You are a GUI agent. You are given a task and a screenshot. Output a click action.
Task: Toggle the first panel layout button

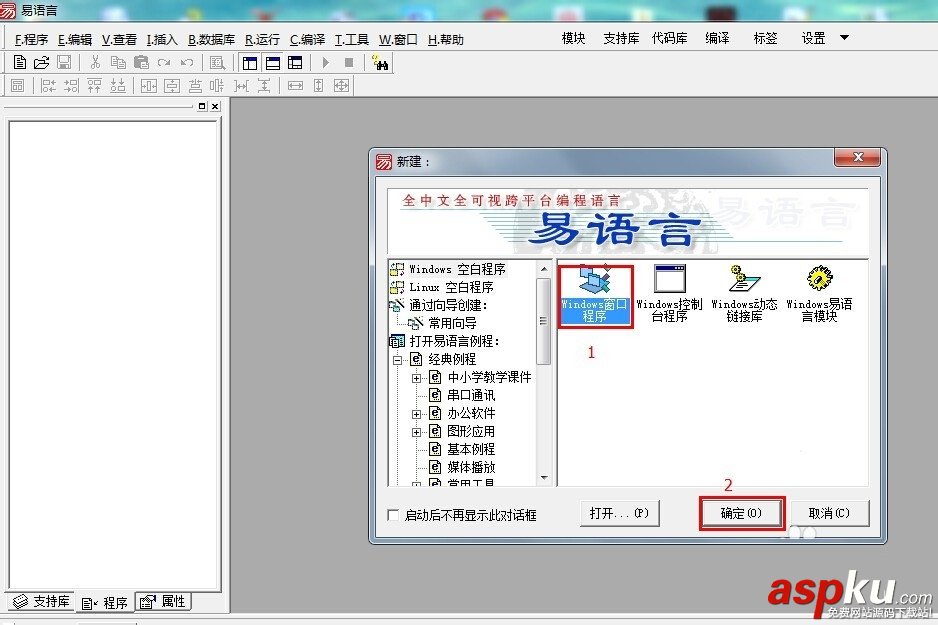pyautogui.click(x=249, y=63)
